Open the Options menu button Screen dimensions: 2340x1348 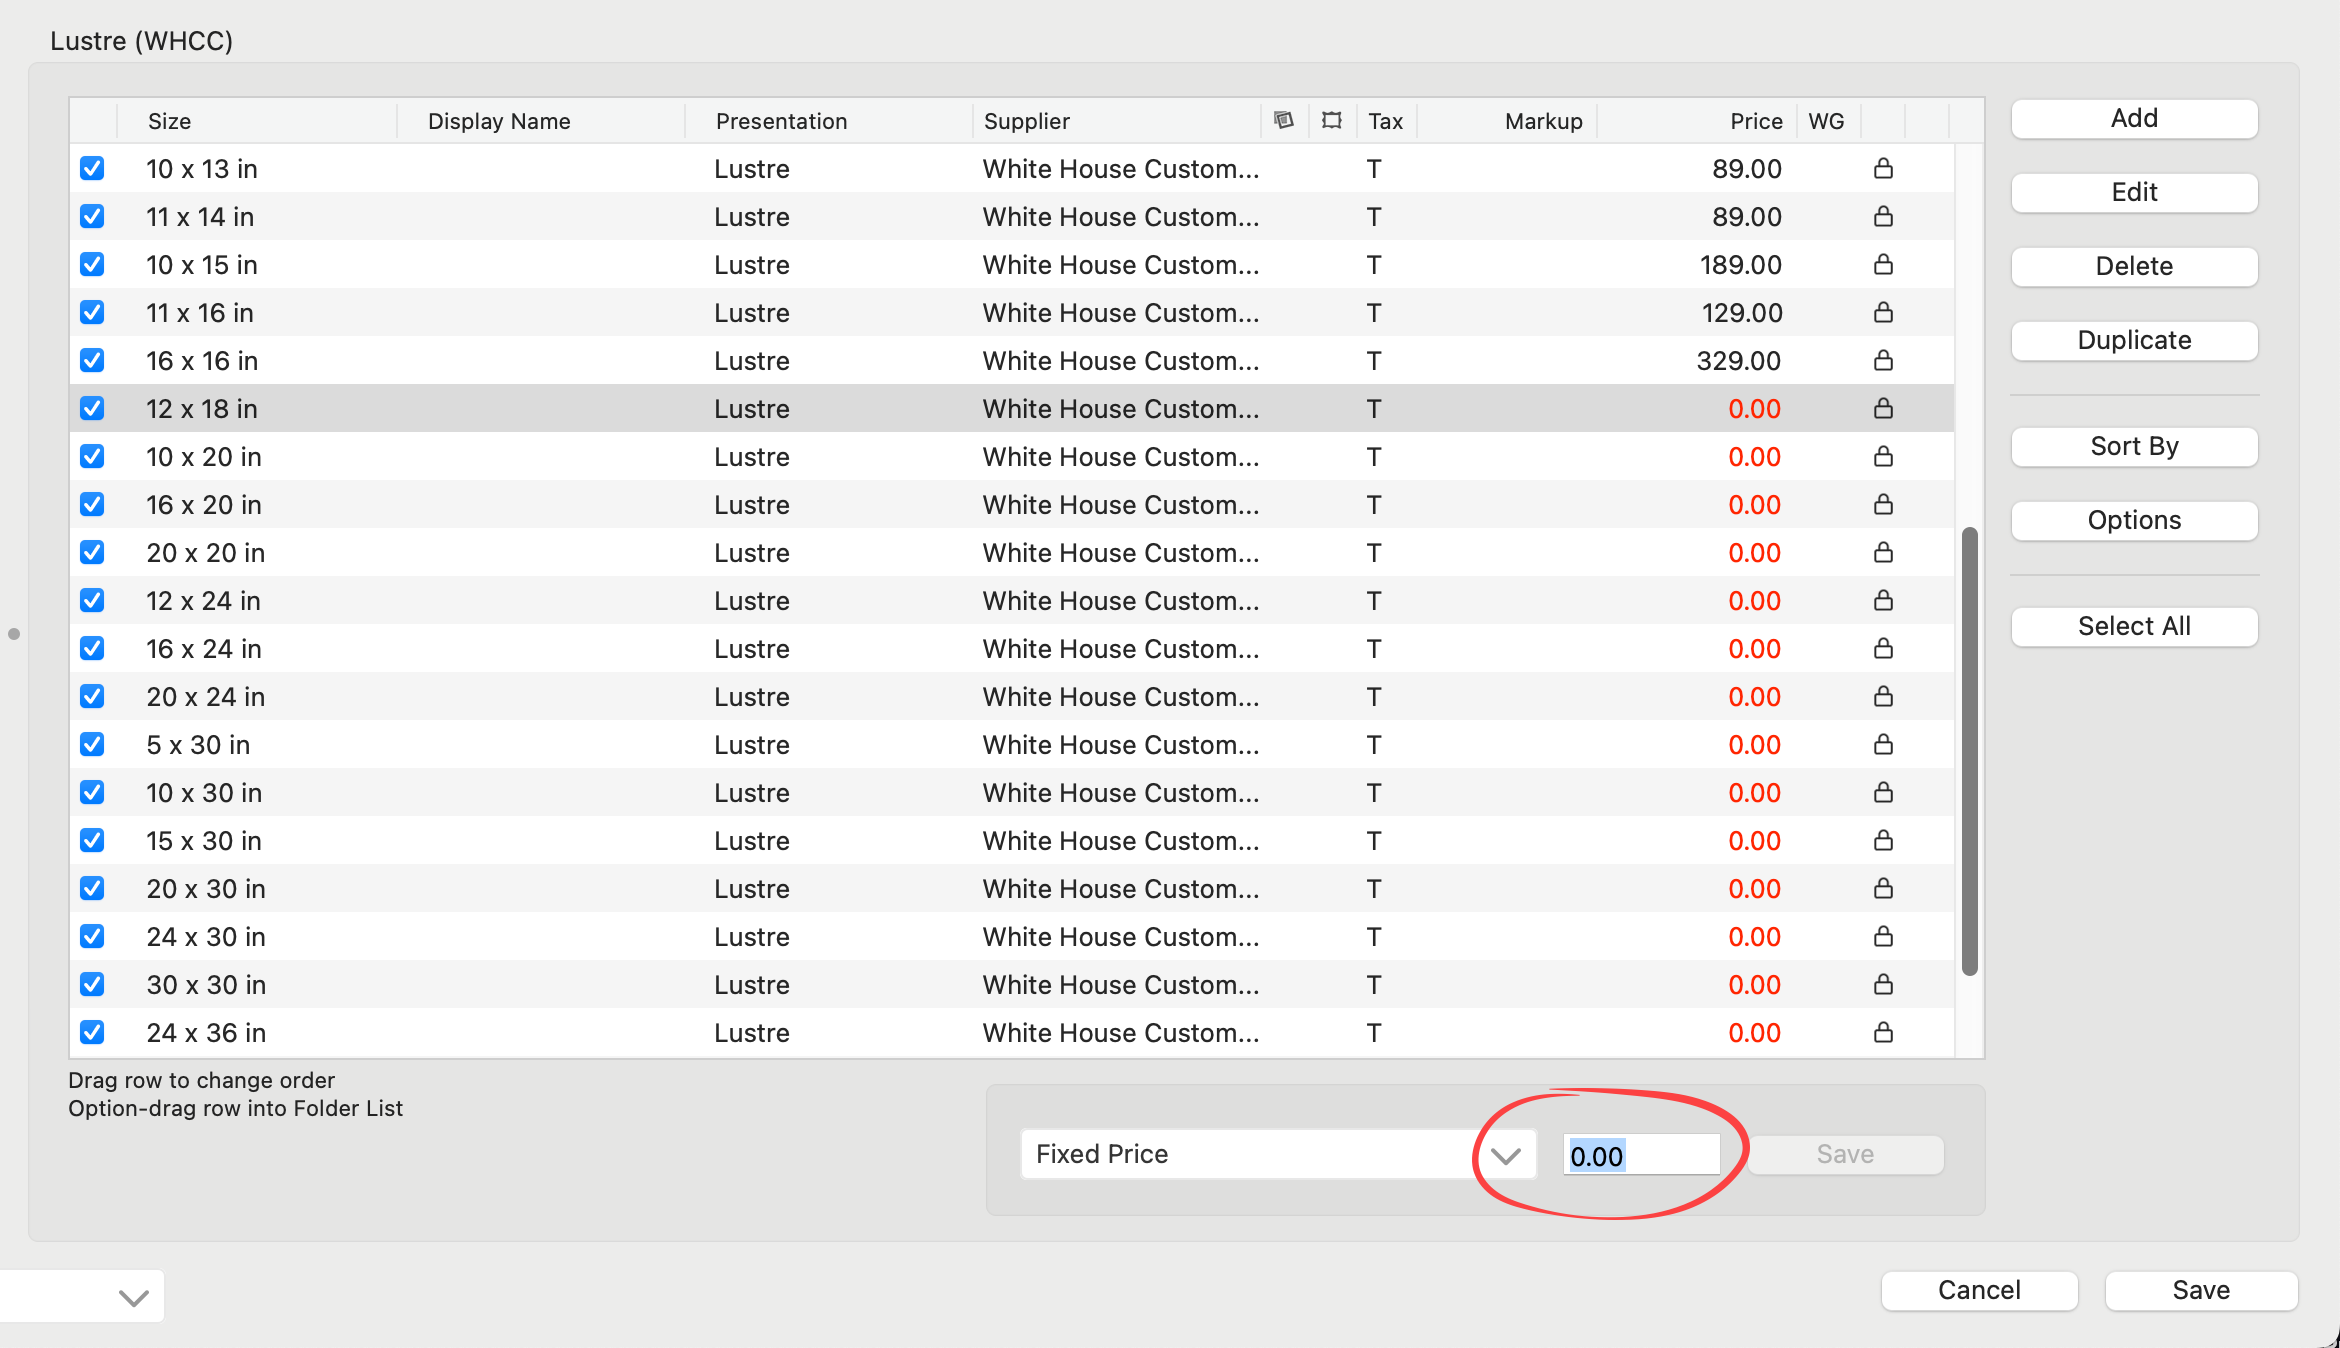click(x=2133, y=520)
